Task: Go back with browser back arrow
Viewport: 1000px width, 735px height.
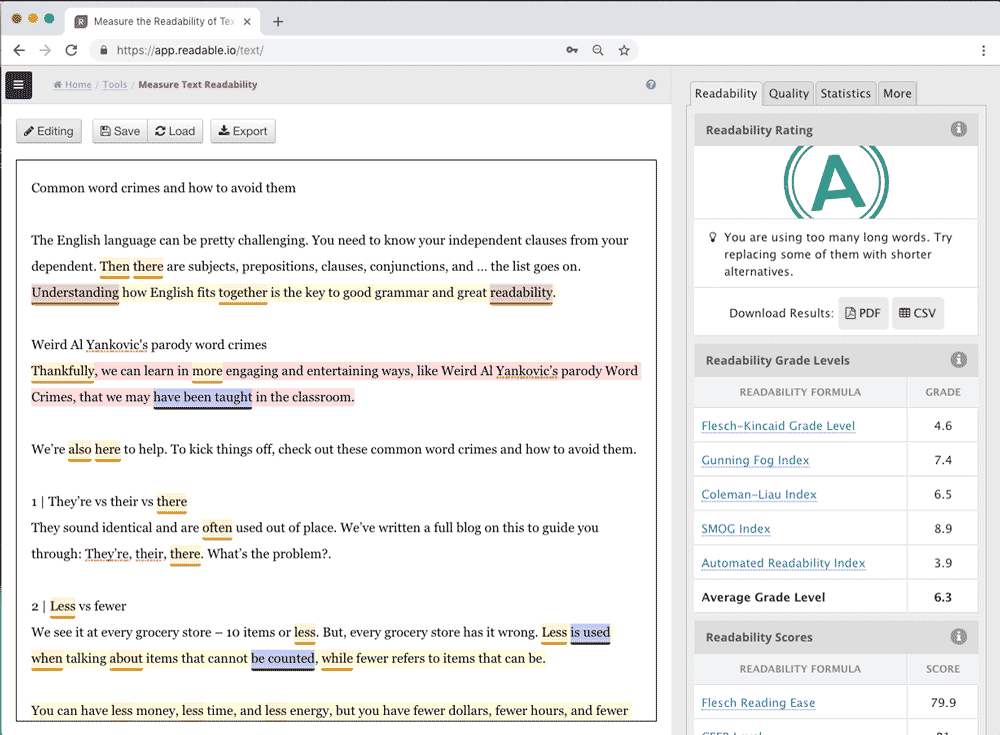Action: pyautogui.click(x=19, y=50)
